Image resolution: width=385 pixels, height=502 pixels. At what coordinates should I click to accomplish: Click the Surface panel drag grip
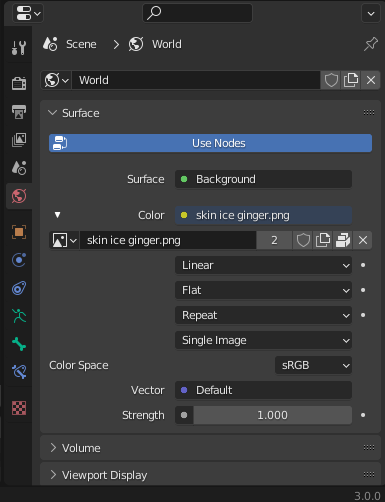point(369,113)
